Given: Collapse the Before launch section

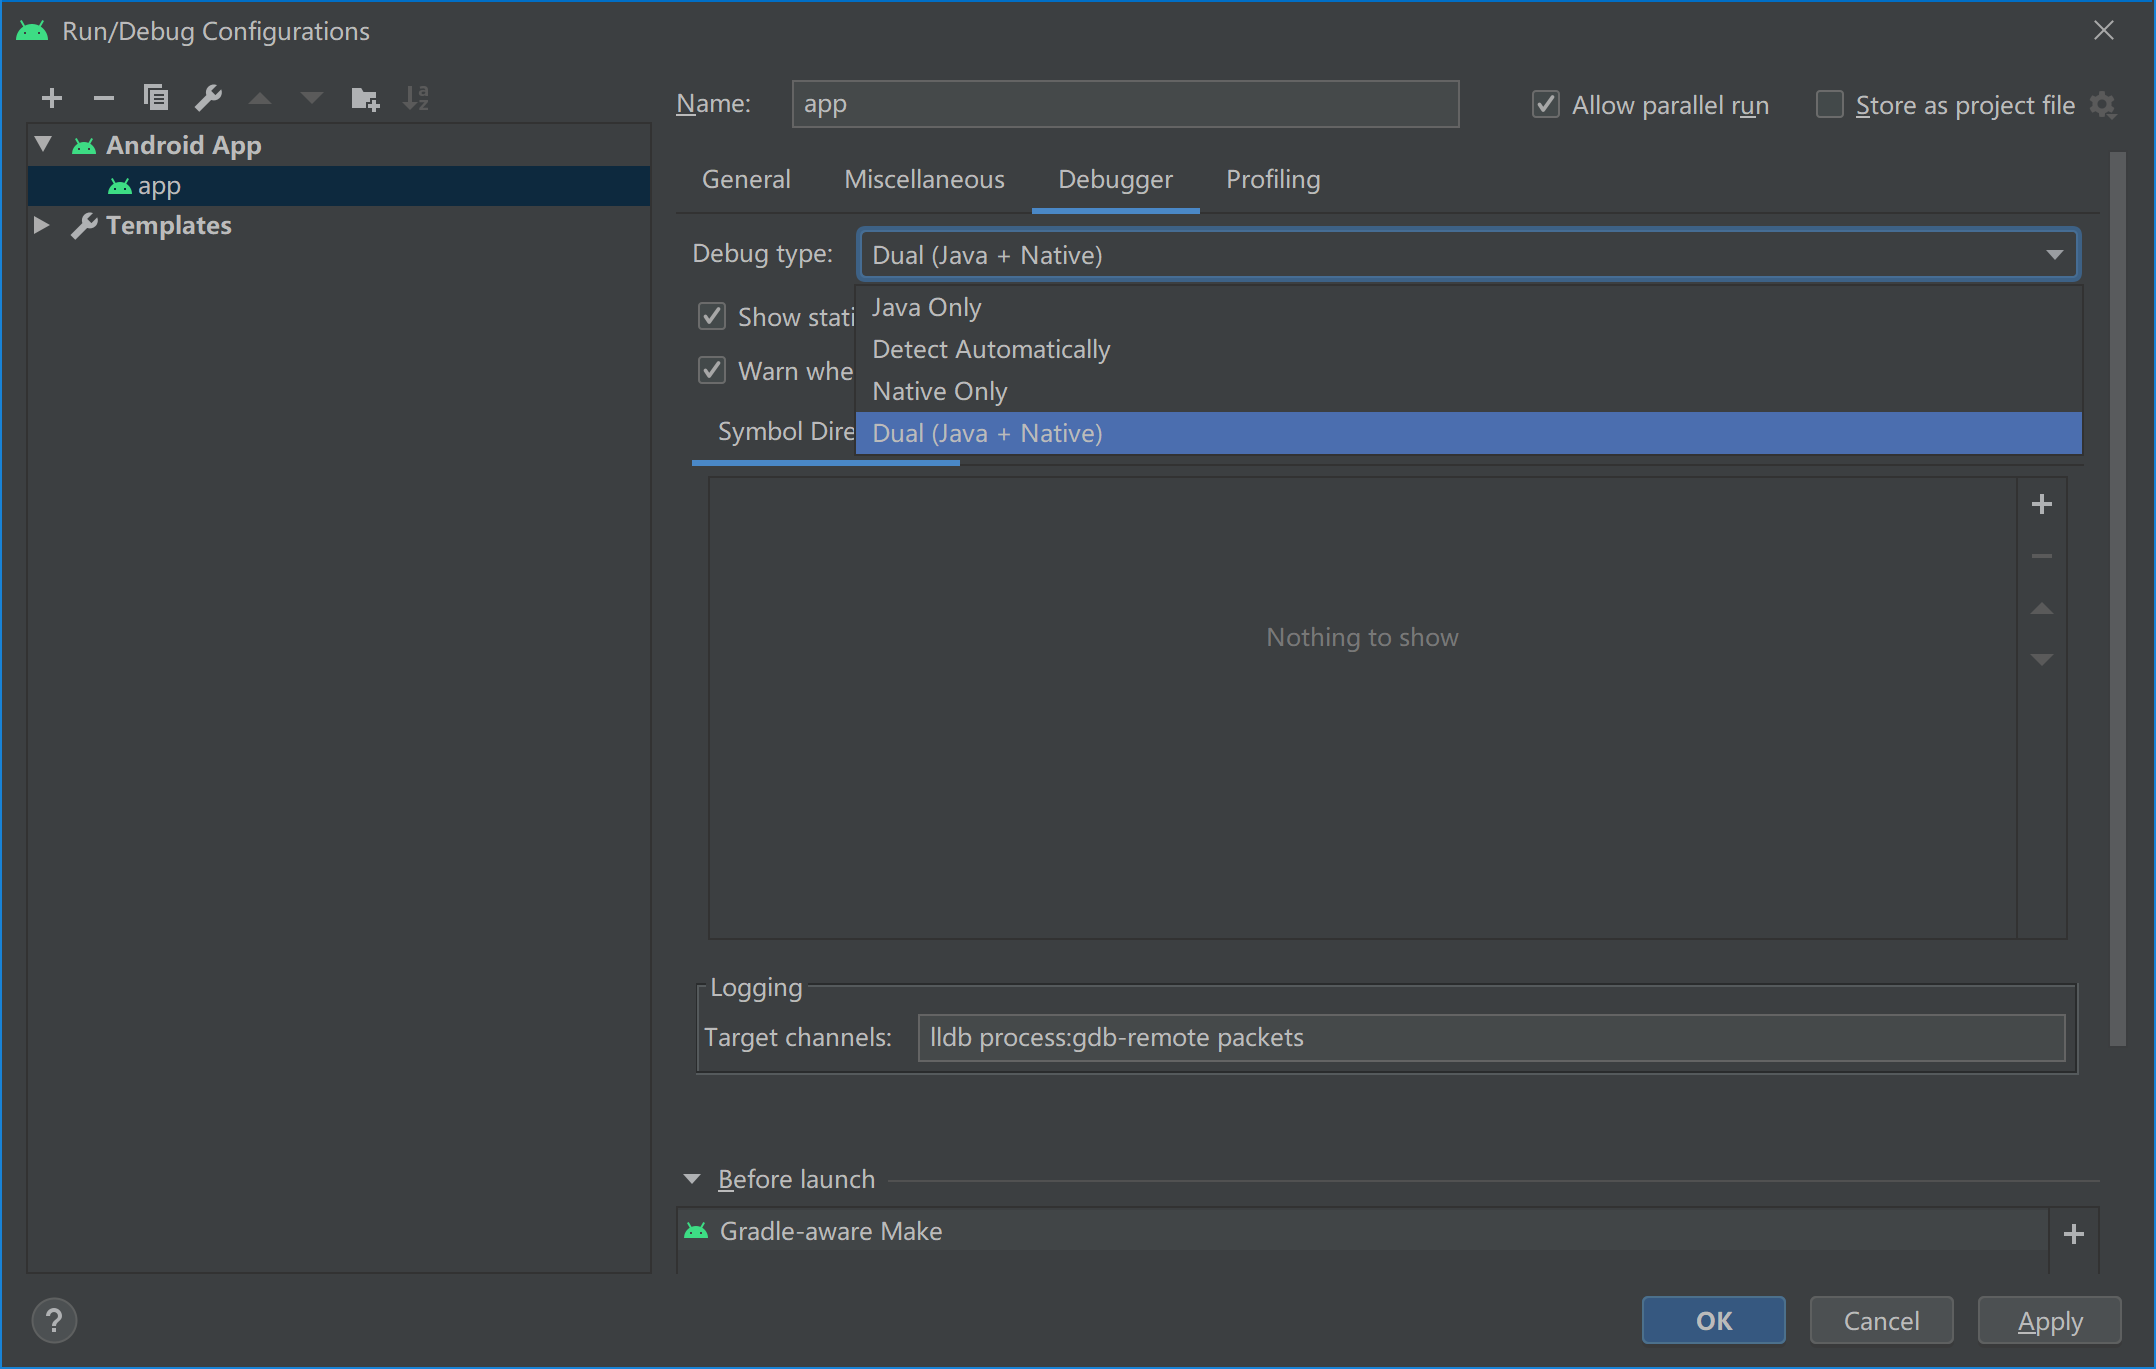Looking at the screenshot, I should point(692,1179).
